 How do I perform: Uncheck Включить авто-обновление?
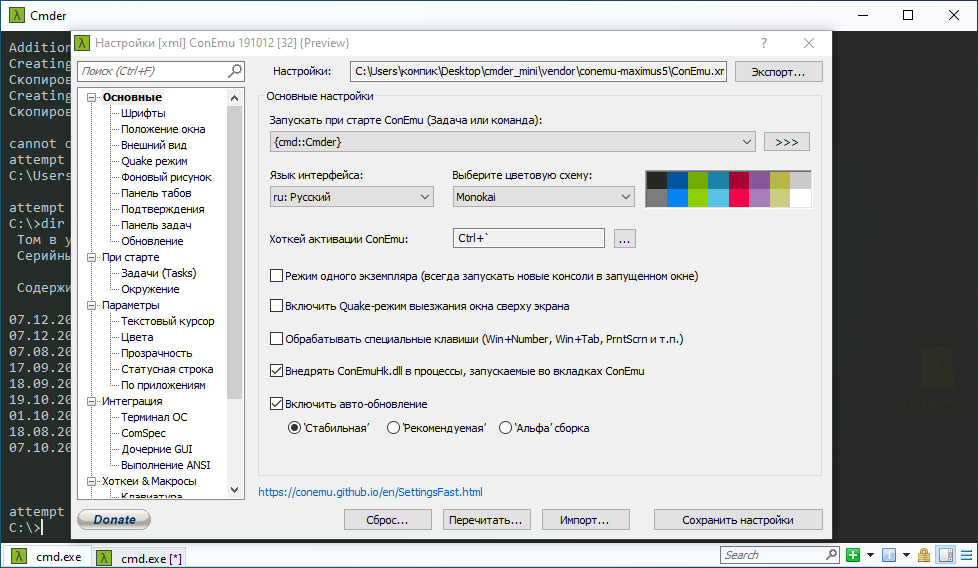[277, 404]
